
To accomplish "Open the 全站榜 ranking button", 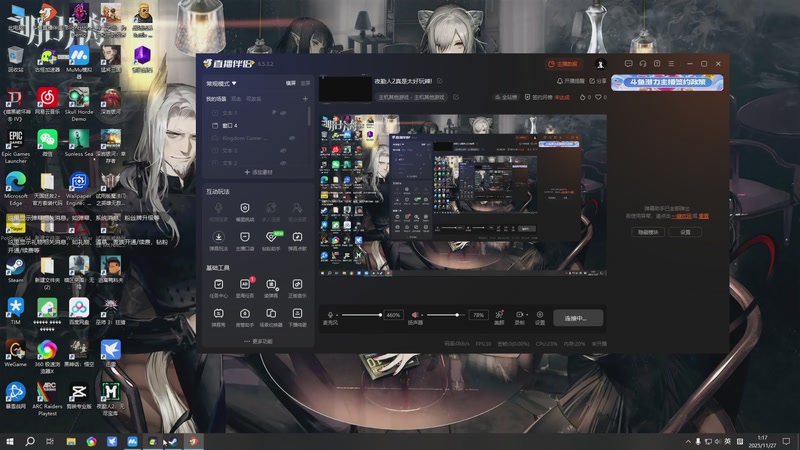I will coord(506,97).
